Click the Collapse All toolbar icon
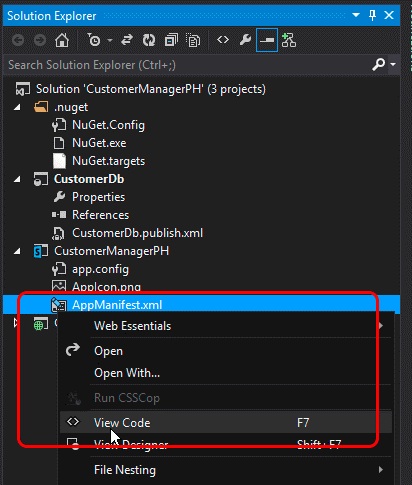Image resolution: width=412 pixels, height=485 pixels. click(x=171, y=40)
